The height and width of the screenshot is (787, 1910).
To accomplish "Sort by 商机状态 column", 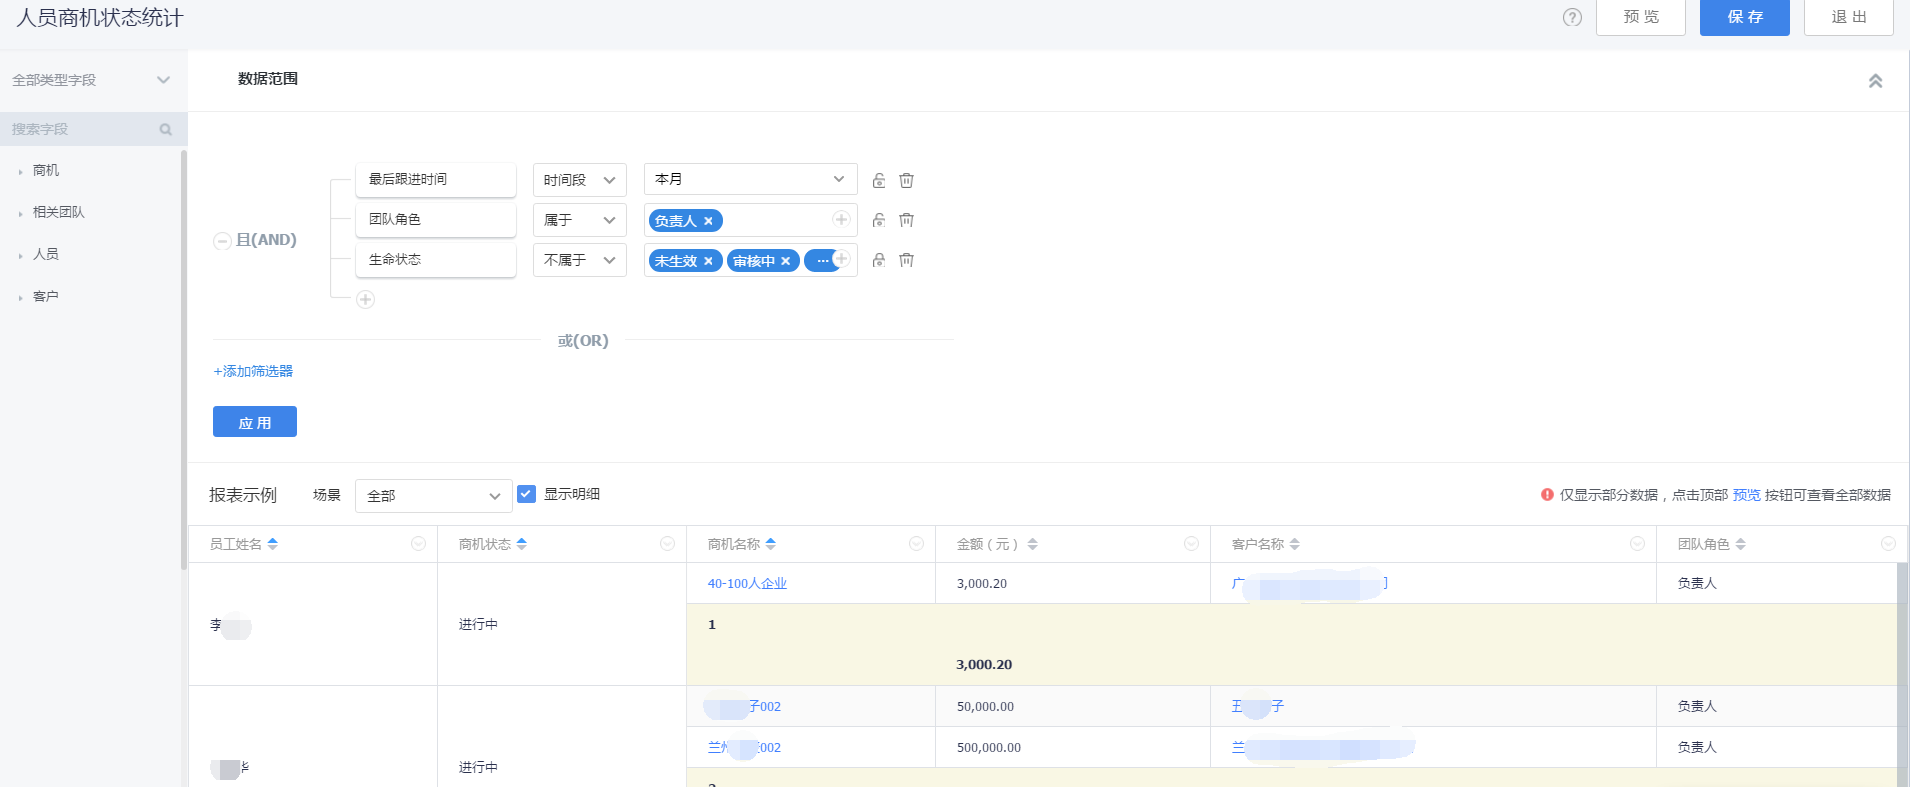I will point(521,544).
